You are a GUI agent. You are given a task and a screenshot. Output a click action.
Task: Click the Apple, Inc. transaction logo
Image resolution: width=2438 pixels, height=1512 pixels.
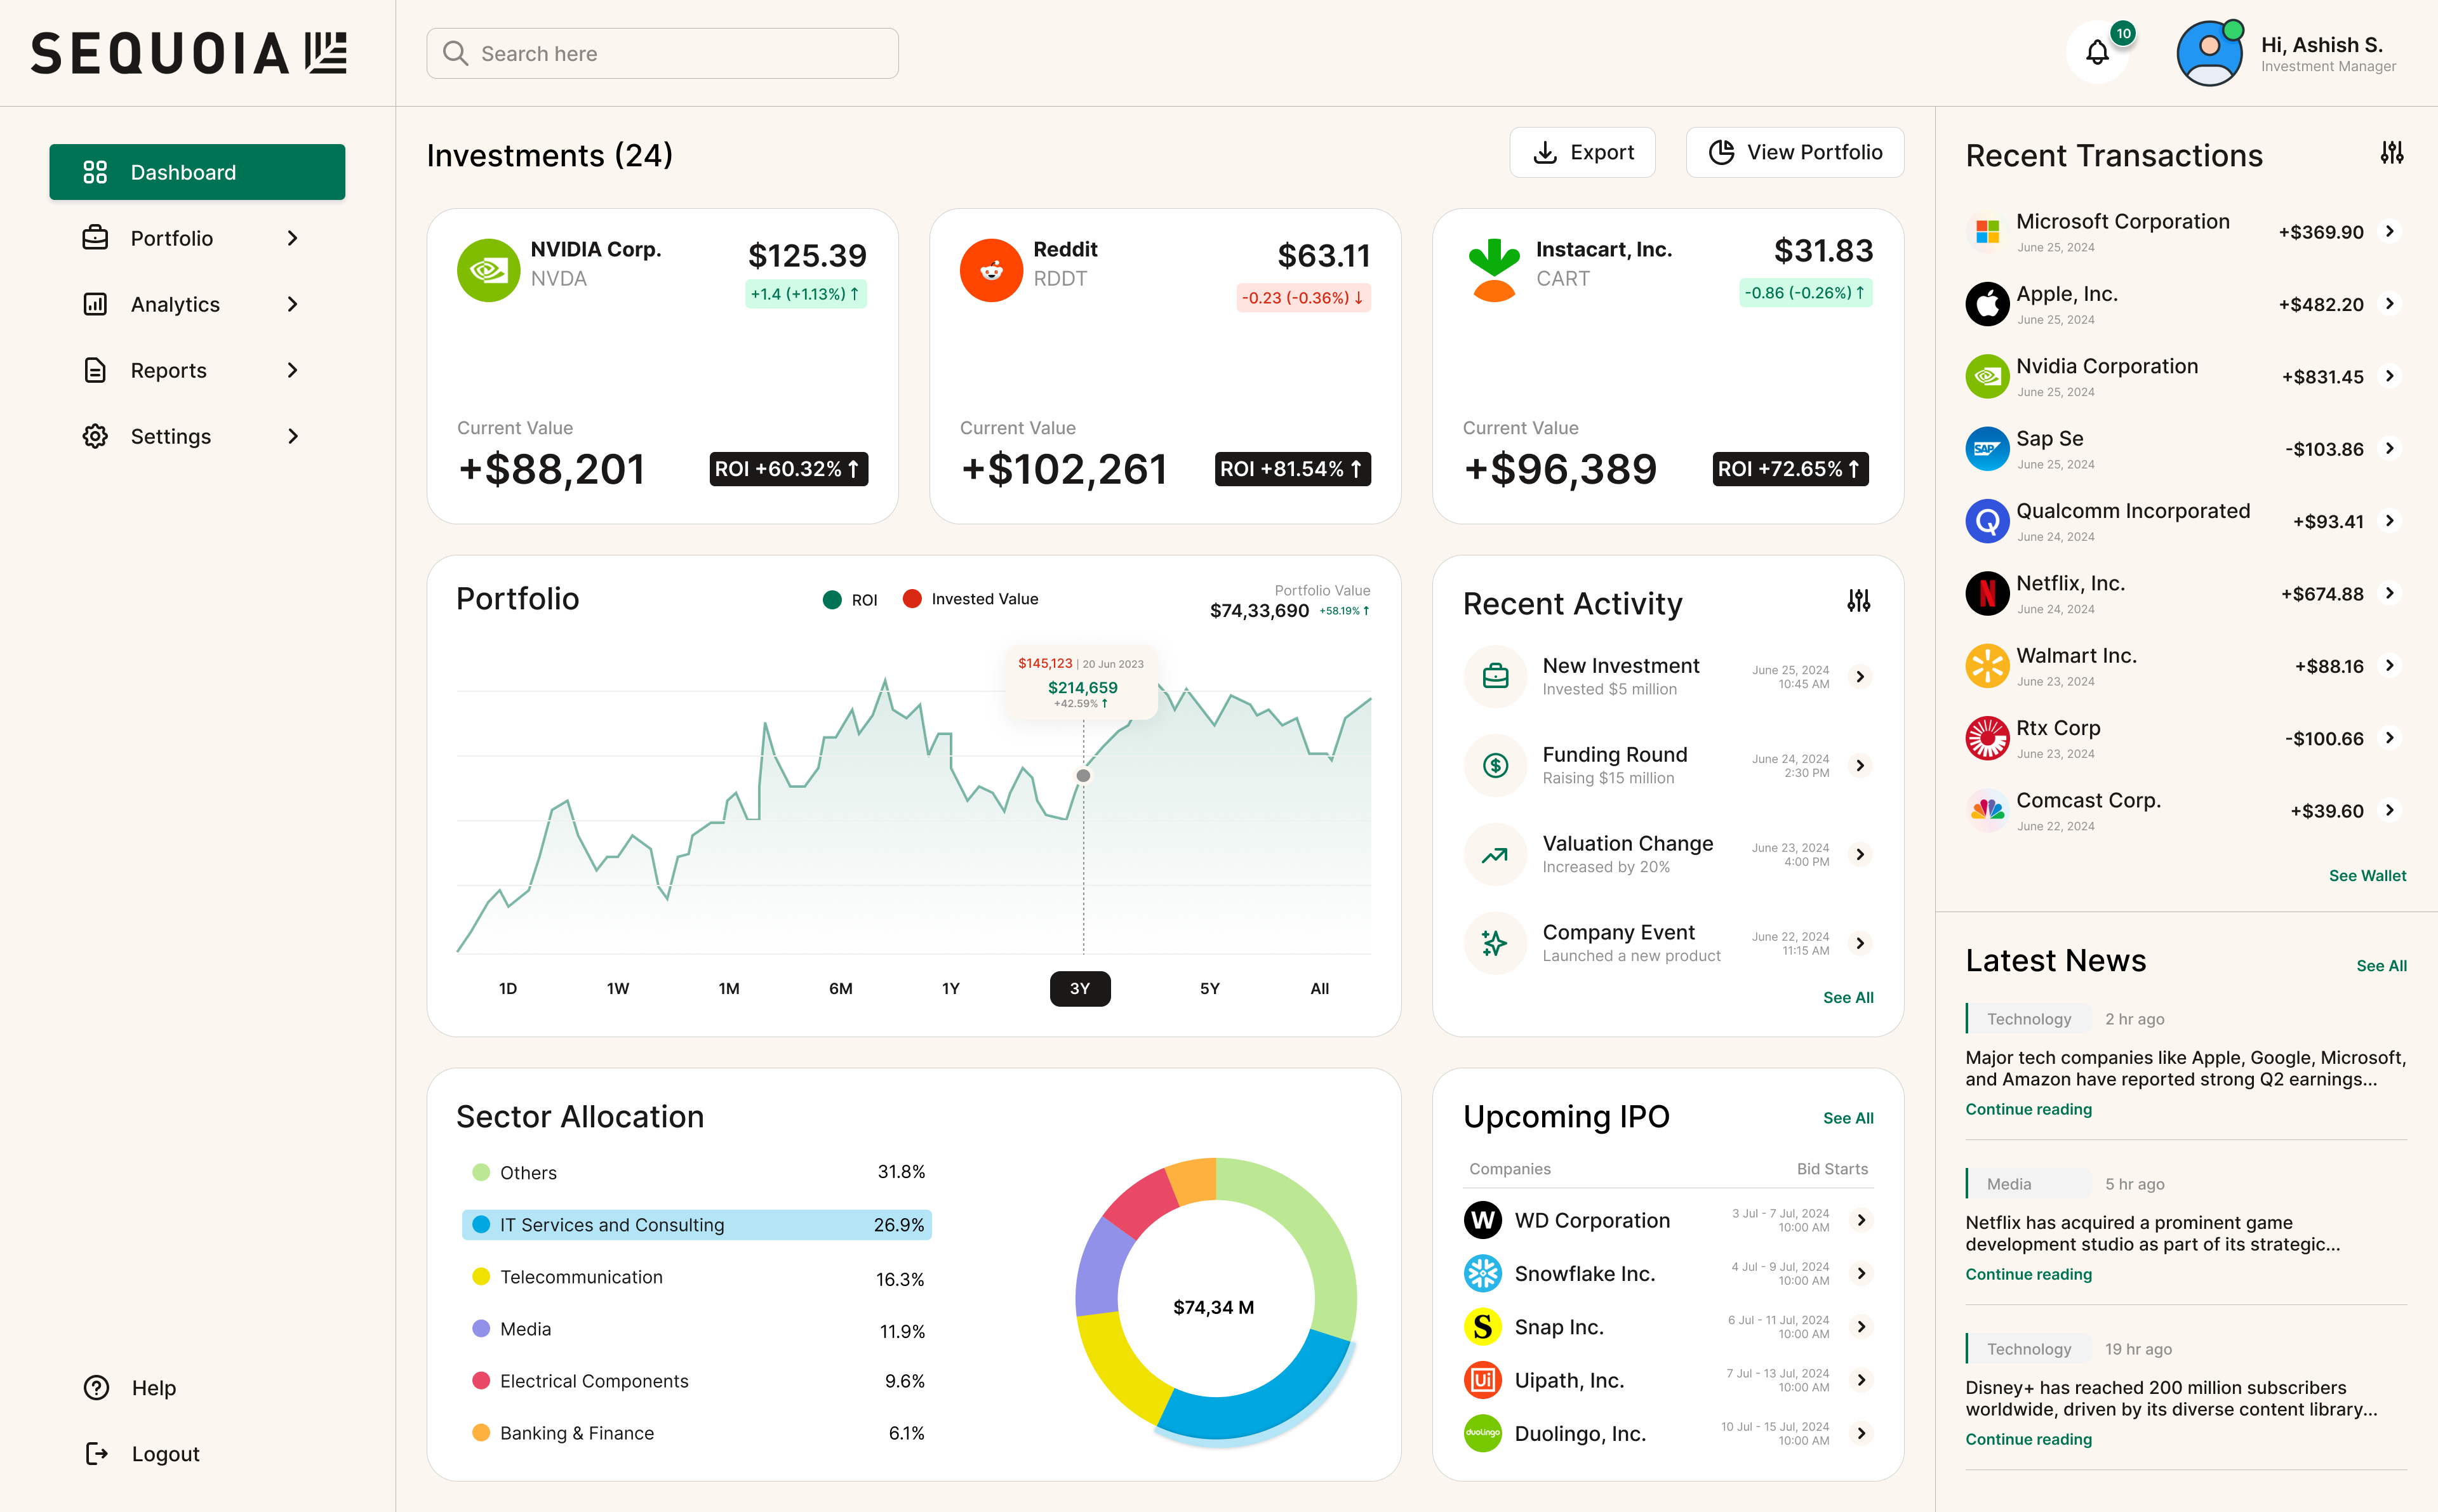(1987, 304)
